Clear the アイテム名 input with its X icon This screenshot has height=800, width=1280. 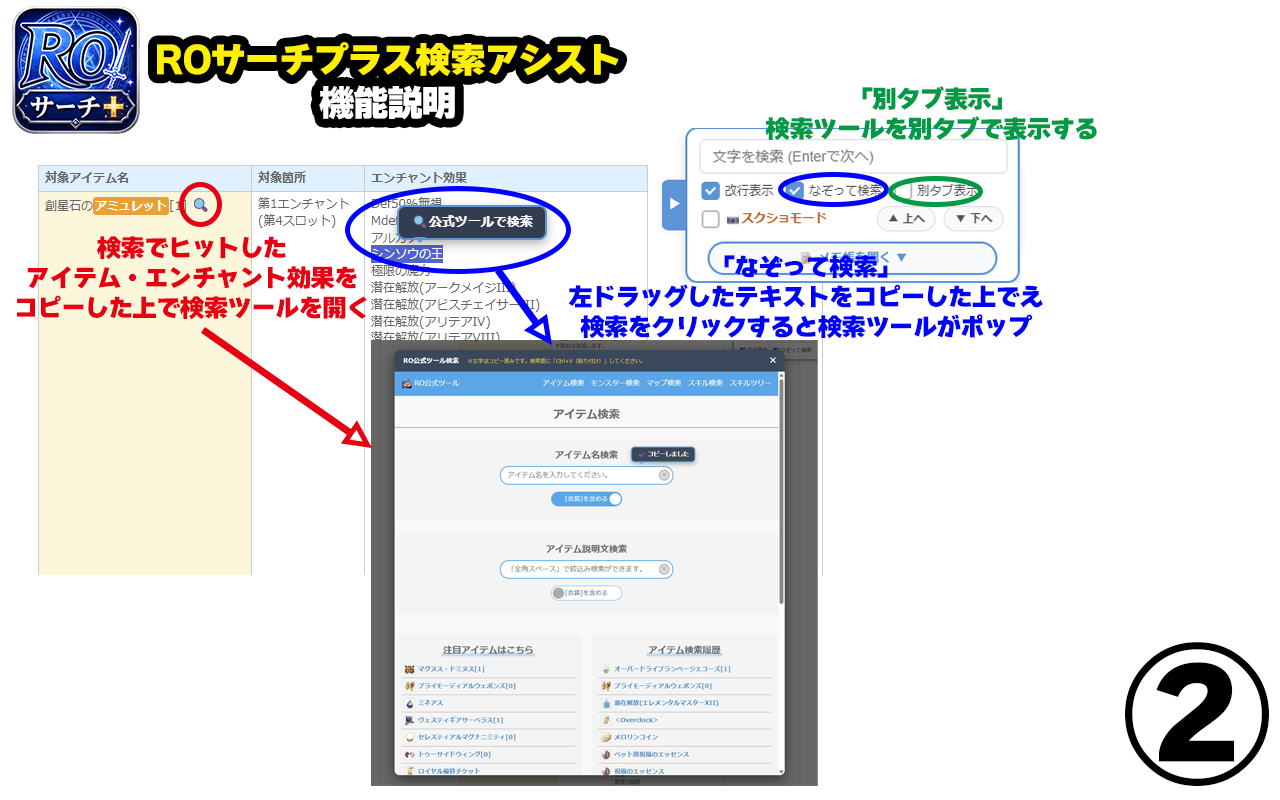click(x=663, y=475)
